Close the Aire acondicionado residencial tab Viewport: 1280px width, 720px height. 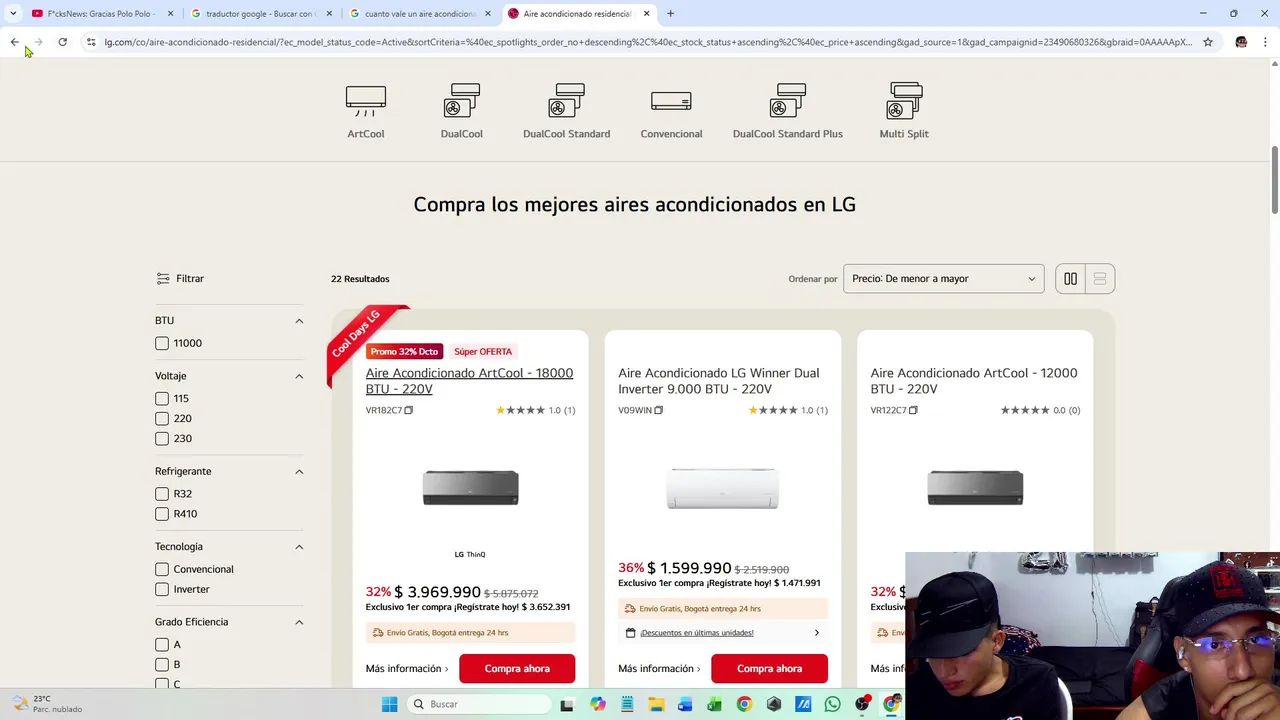pos(647,14)
